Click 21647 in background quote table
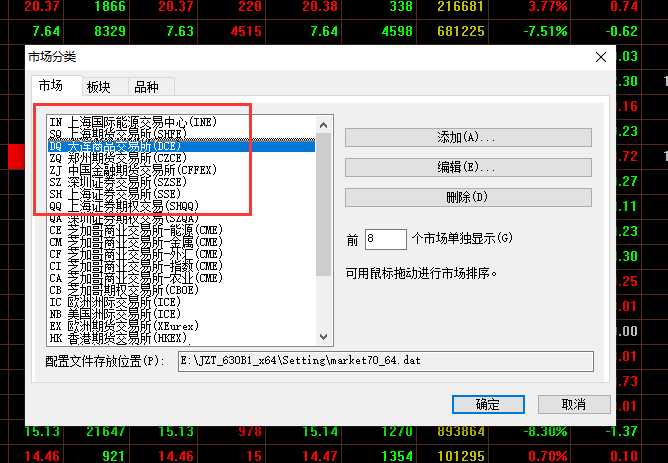This screenshot has height=463, width=668. [x=106, y=431]
